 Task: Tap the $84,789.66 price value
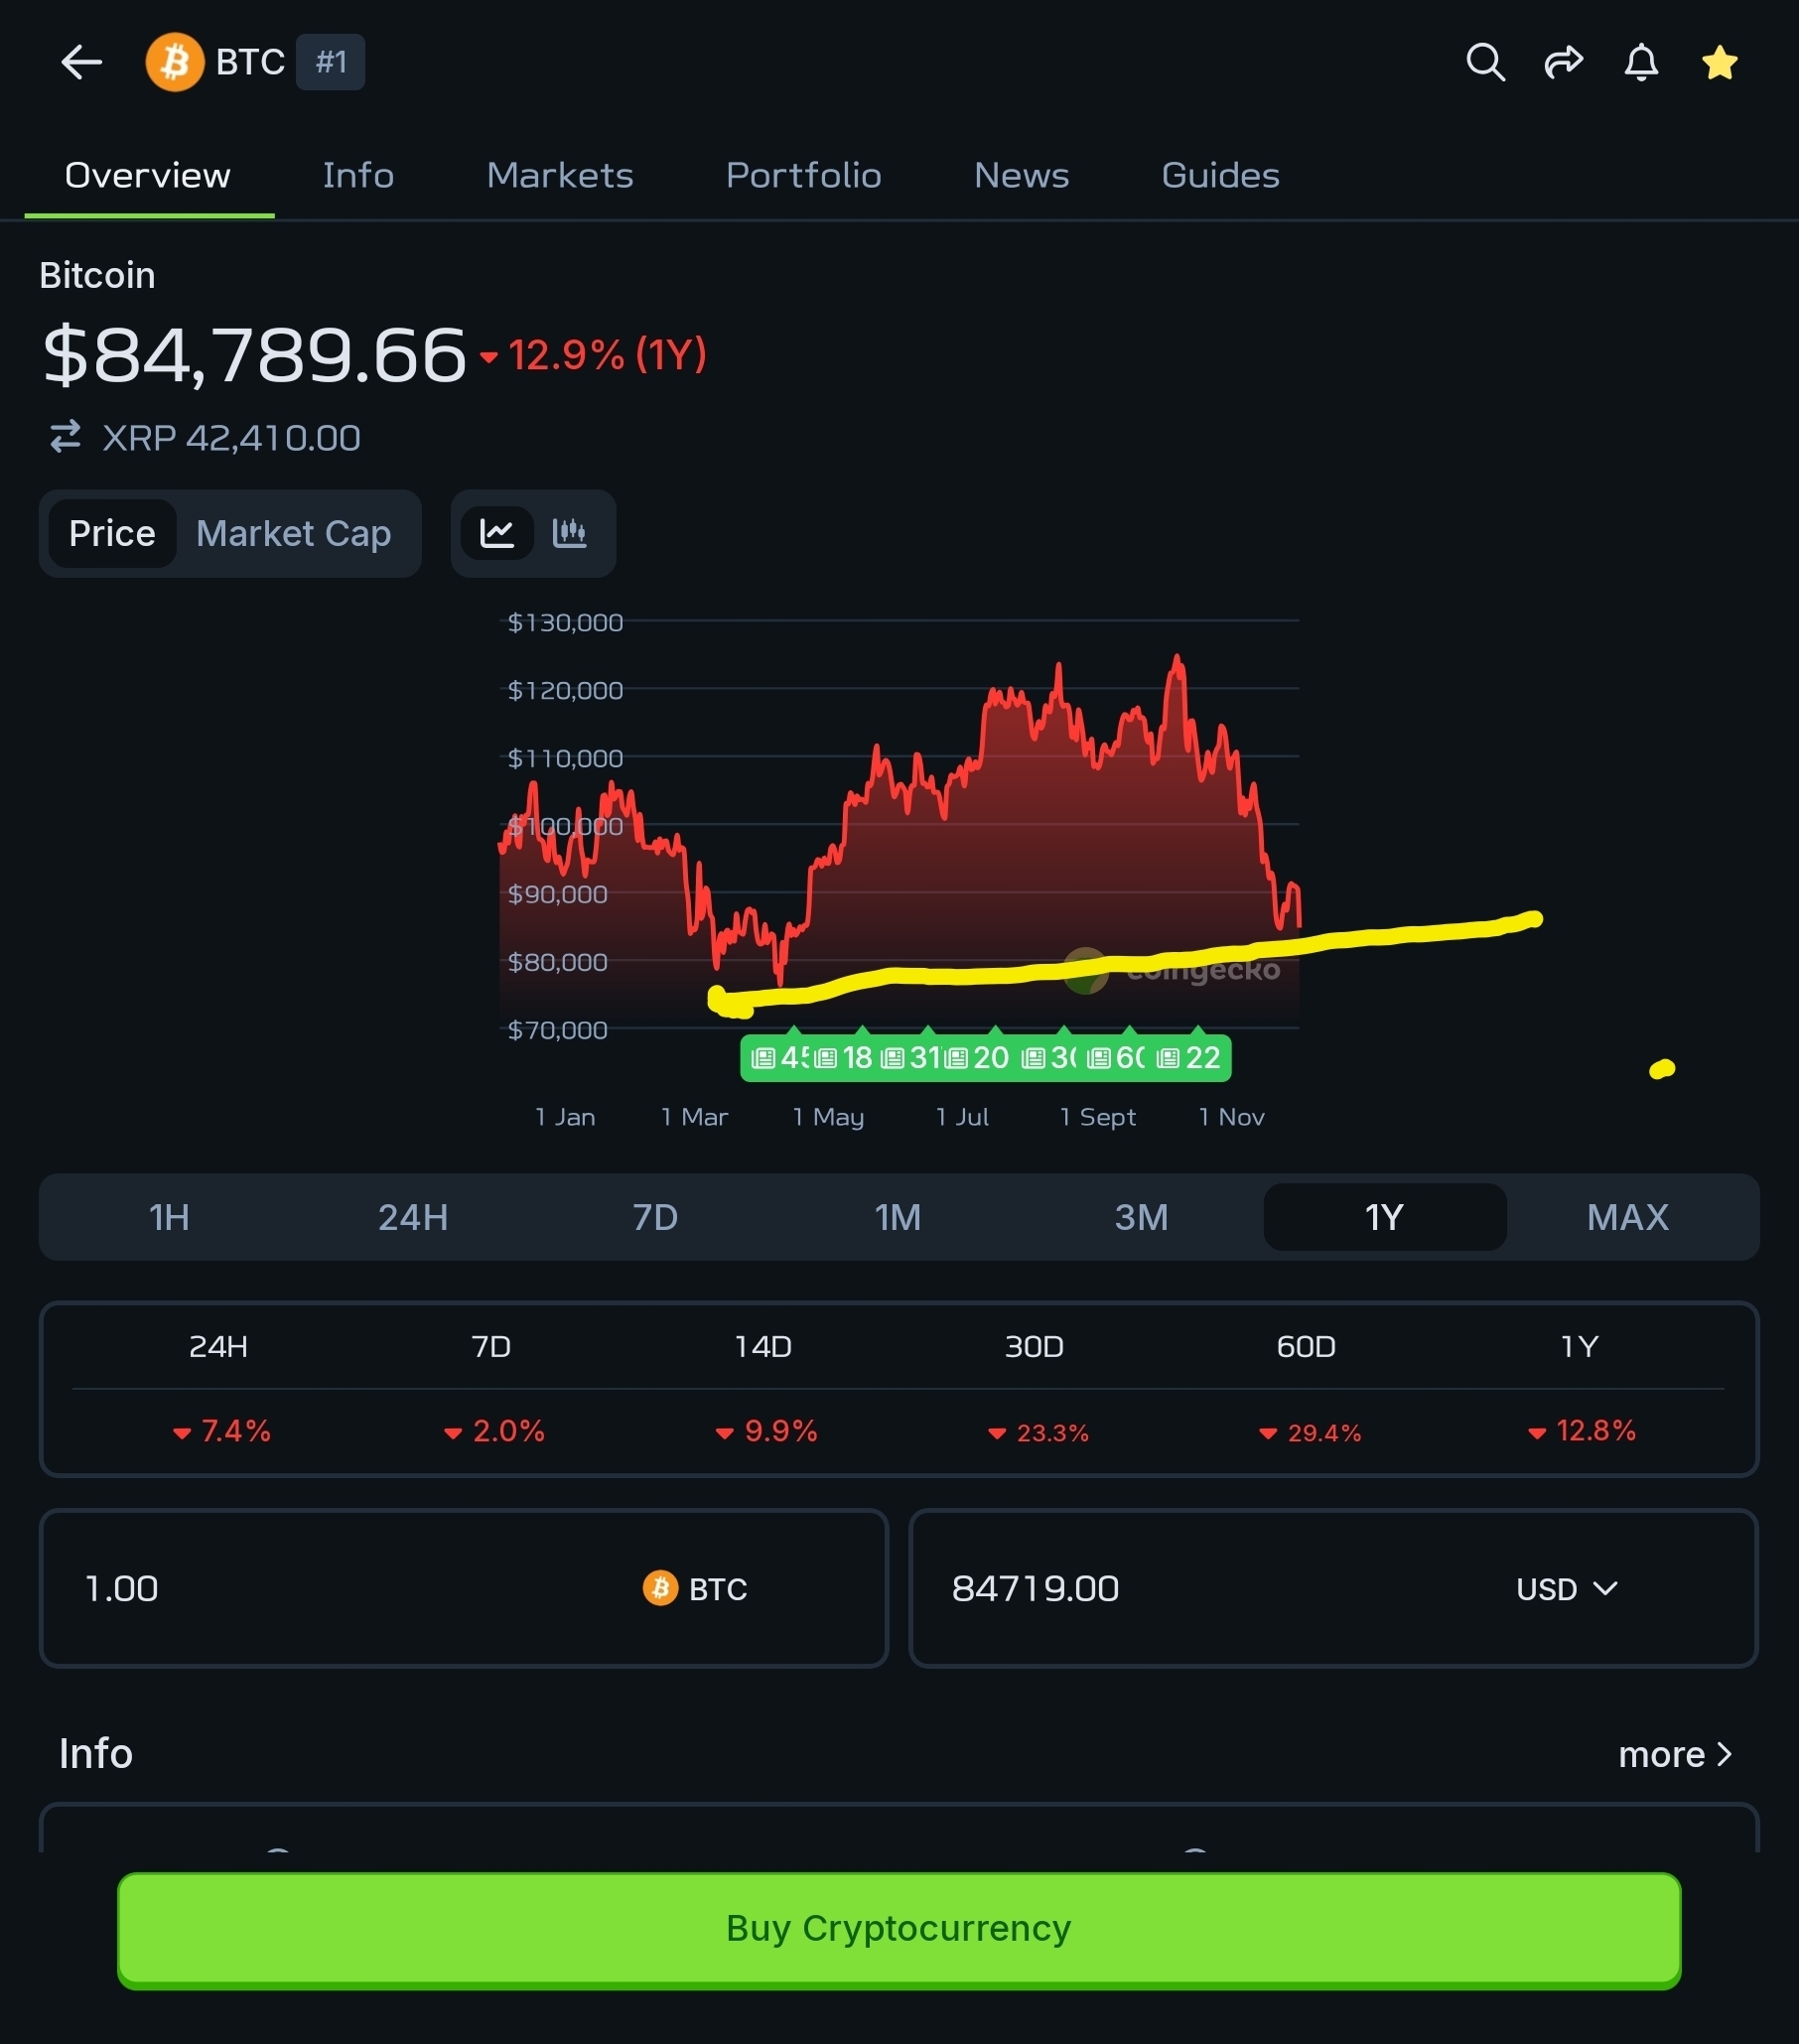coord(255,355)
